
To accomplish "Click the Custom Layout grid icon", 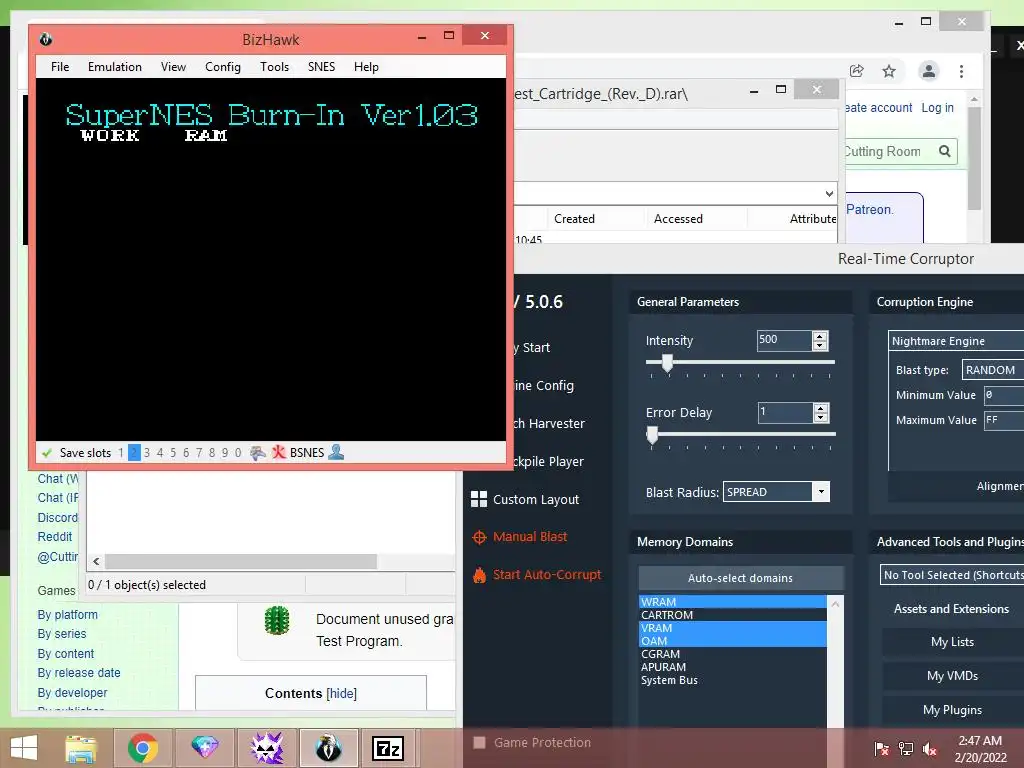I will 479,499.
